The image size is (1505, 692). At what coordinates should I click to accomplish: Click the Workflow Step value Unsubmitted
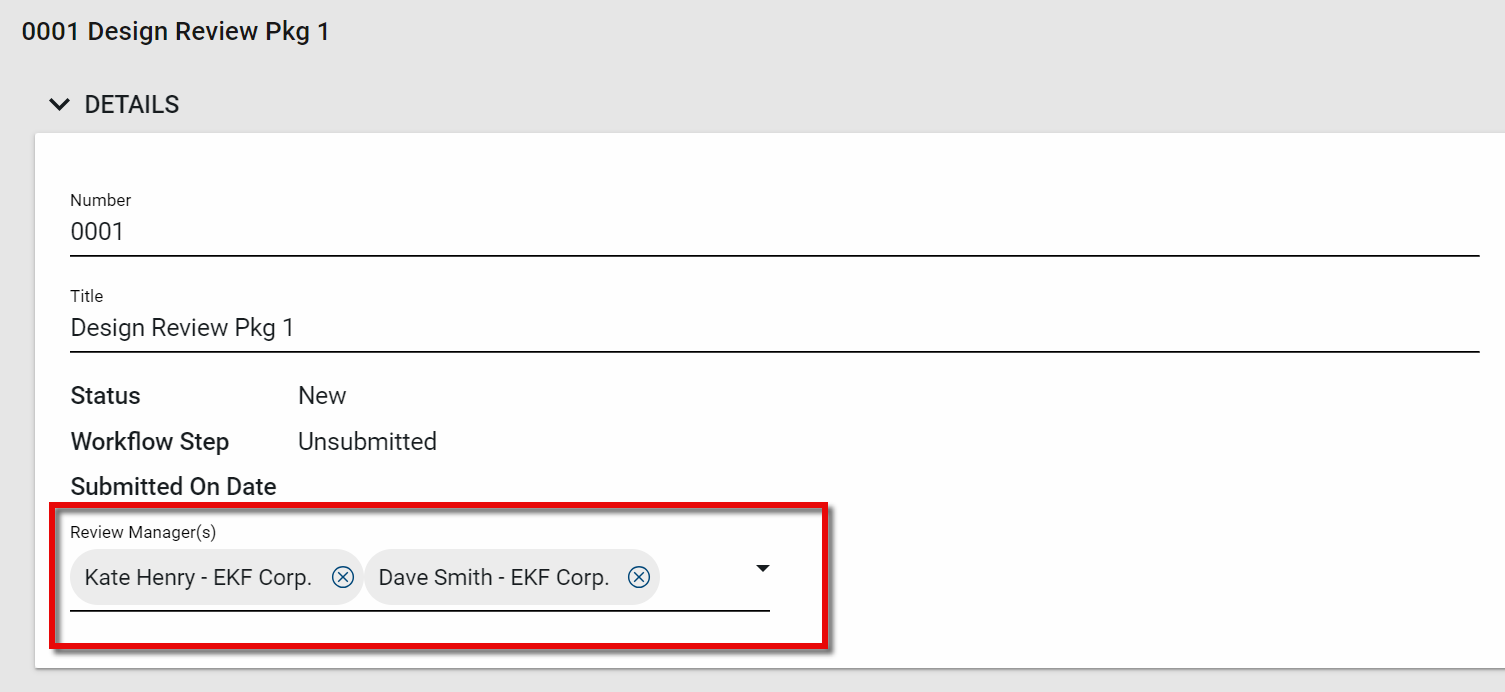(367, 442)
